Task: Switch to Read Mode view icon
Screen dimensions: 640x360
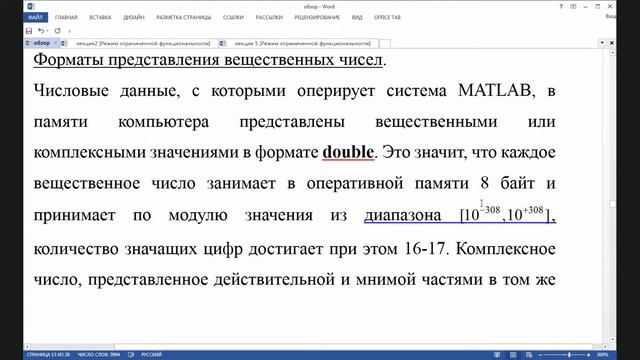Action: (497, 355)
